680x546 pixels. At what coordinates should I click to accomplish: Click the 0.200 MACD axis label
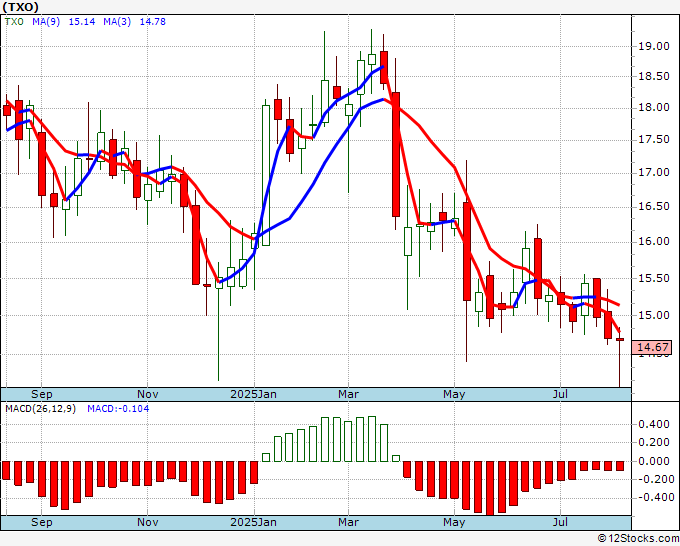(x=654, y=443)
